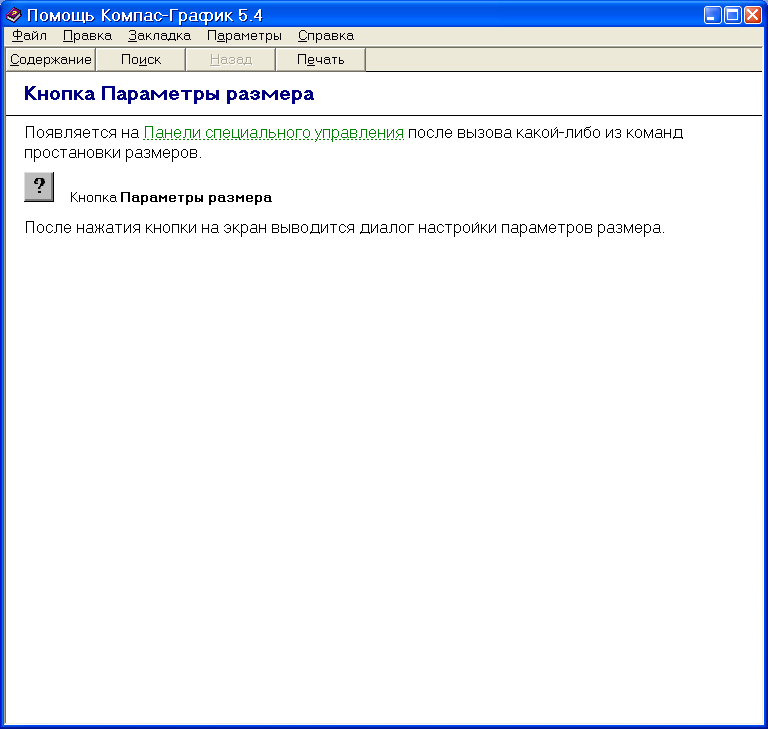Follow the Панели специального управления link

tap(273, 133)
